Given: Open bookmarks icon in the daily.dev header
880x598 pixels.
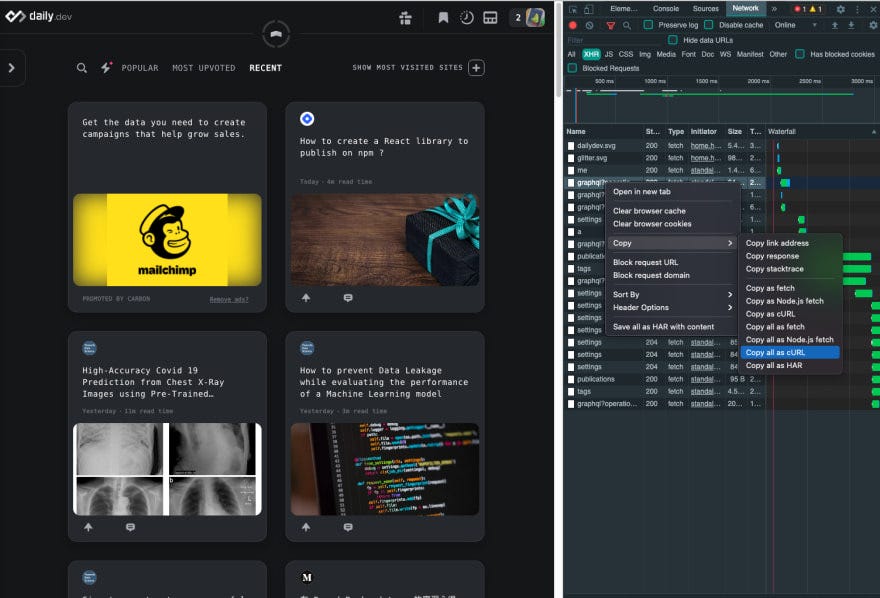Looking at the screenshot, I should (x=442, y=18).
